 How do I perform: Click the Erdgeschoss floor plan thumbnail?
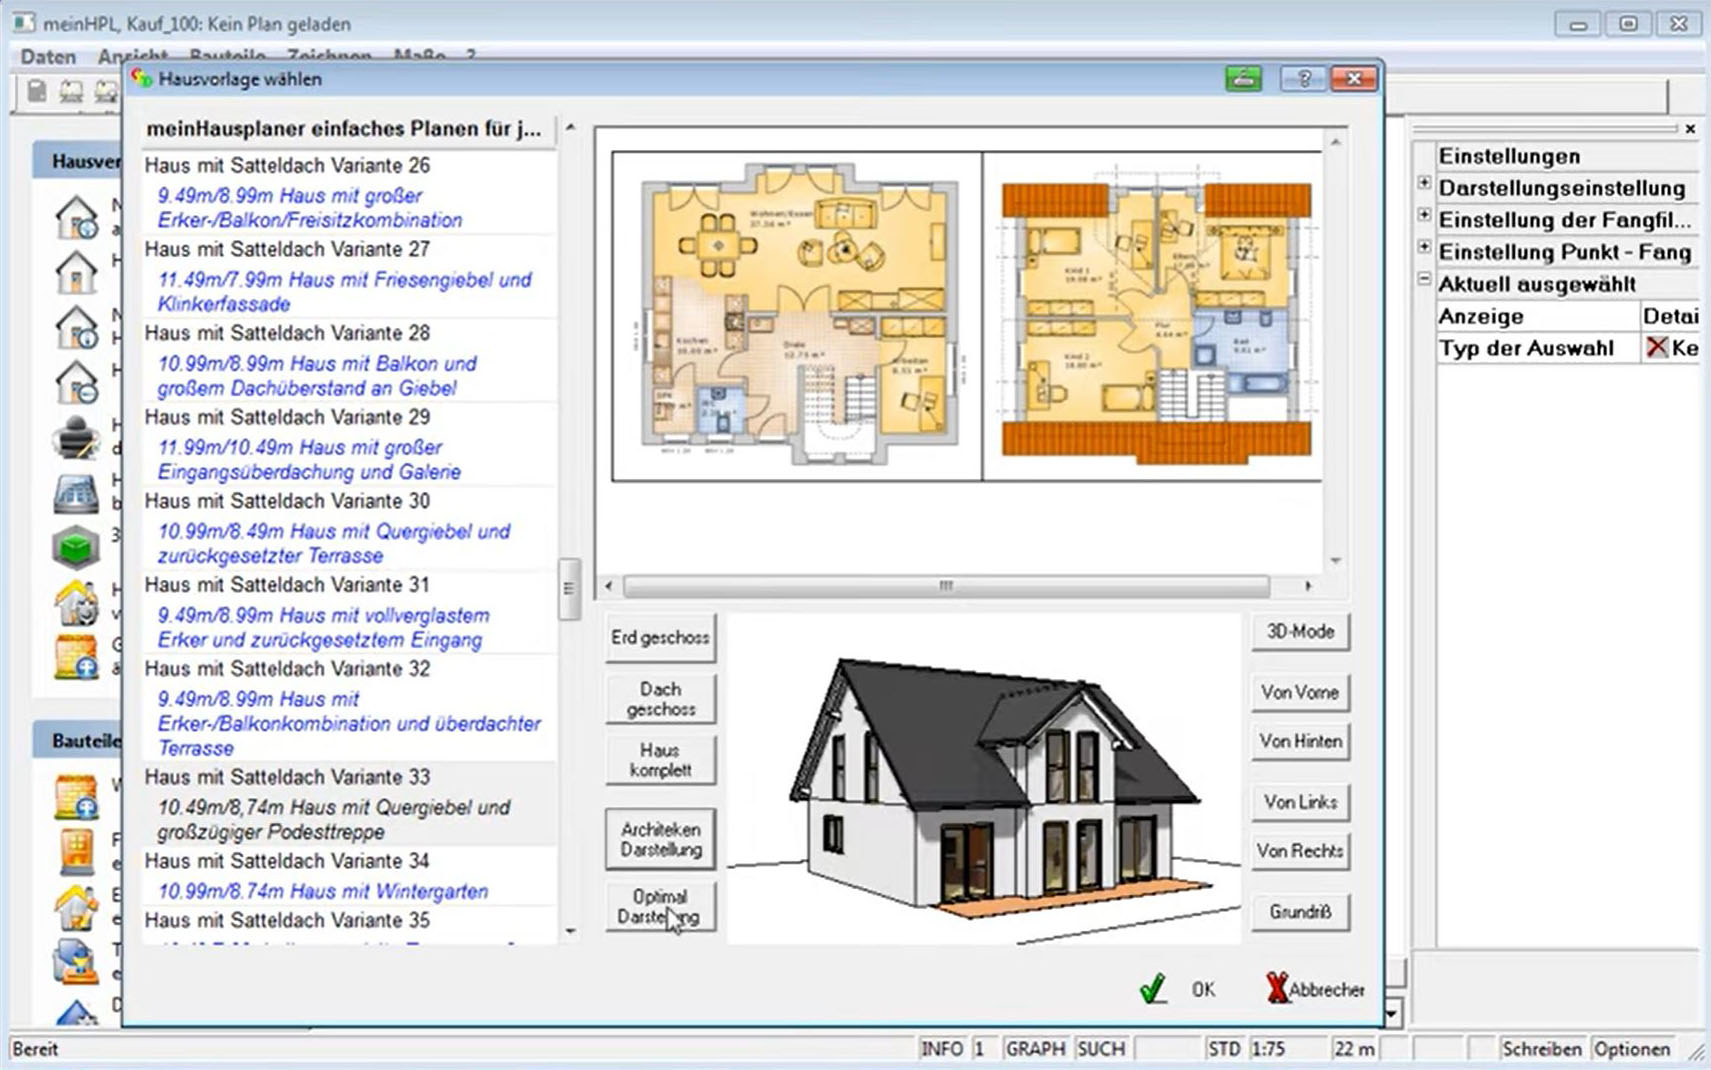[x=797, y=316]
